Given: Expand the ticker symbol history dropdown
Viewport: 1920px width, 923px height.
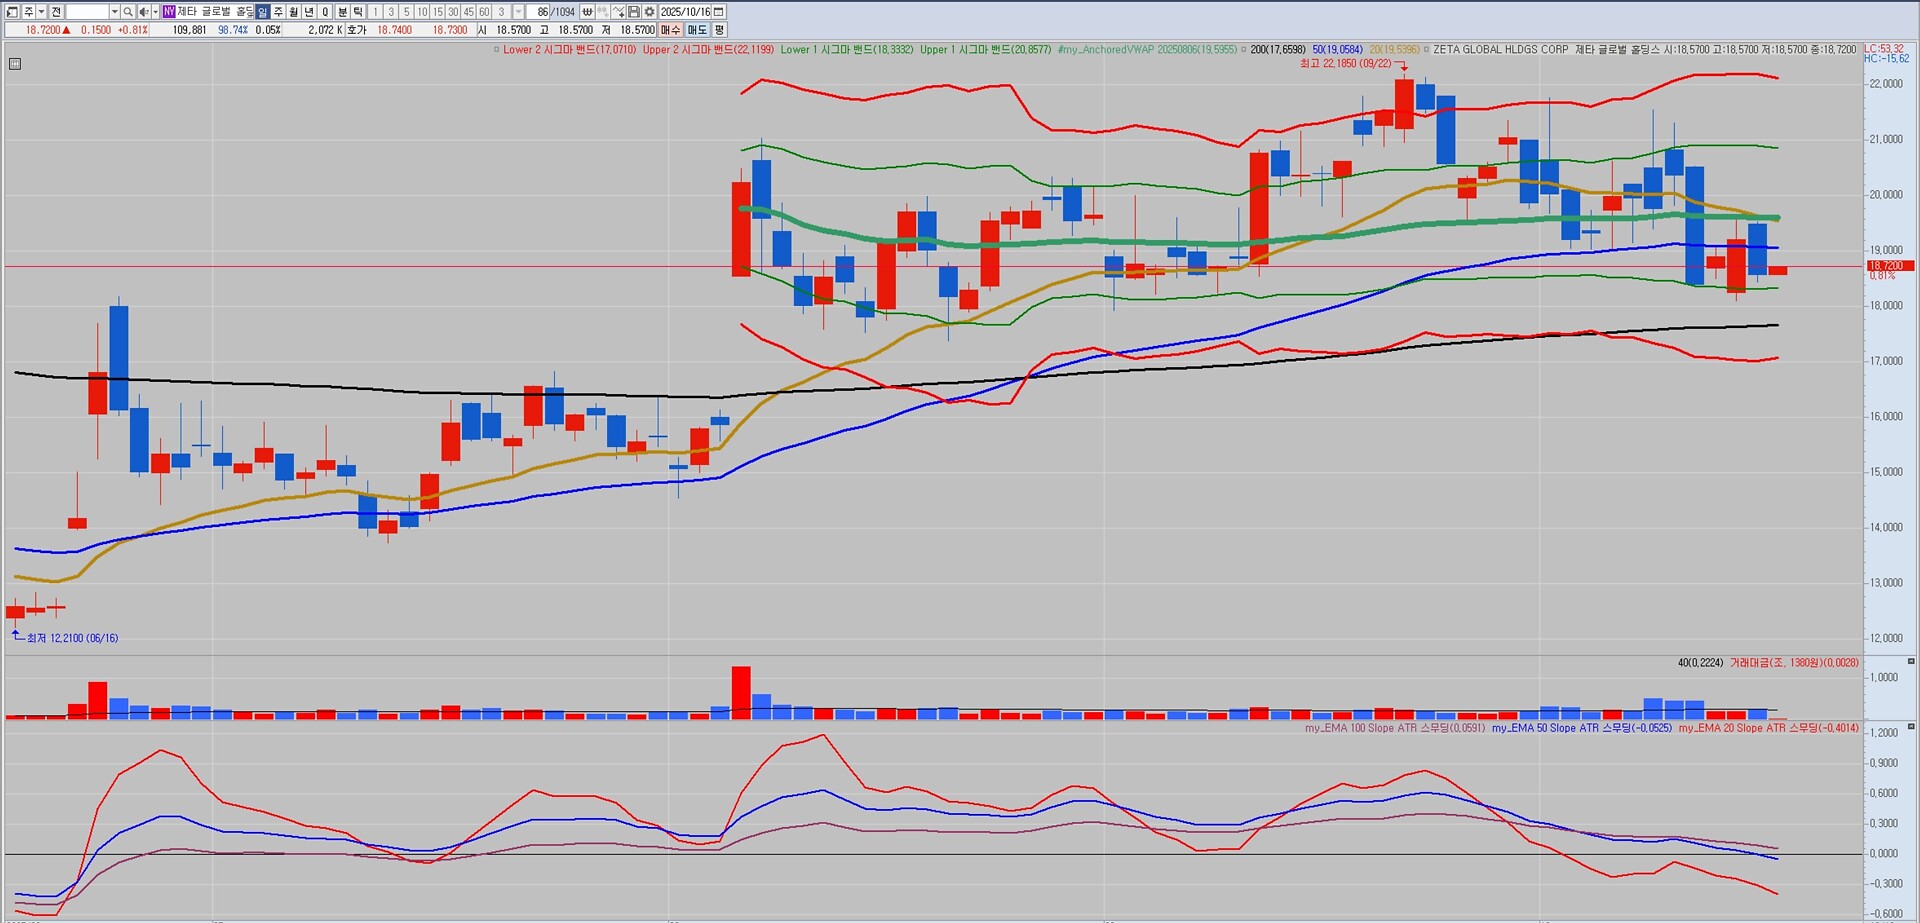Looking at the screenshot, I should 115,12.
